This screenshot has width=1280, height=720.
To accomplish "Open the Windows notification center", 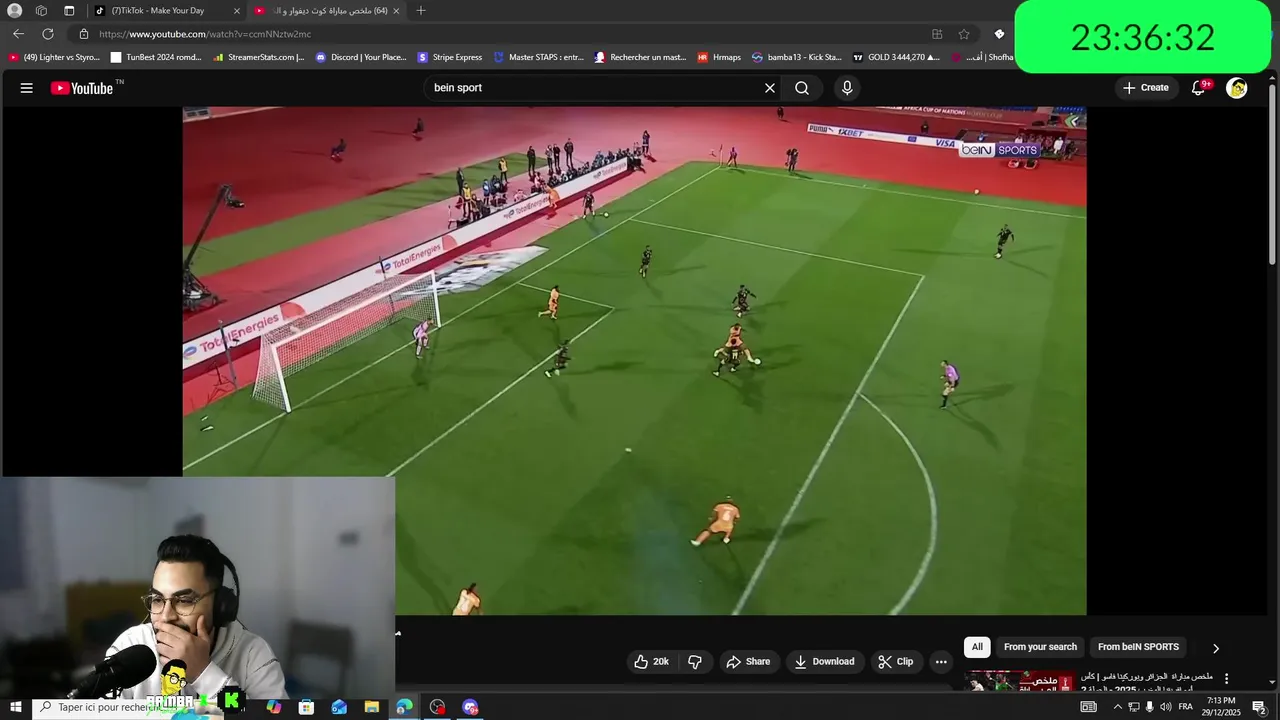I will (1260, 707).
